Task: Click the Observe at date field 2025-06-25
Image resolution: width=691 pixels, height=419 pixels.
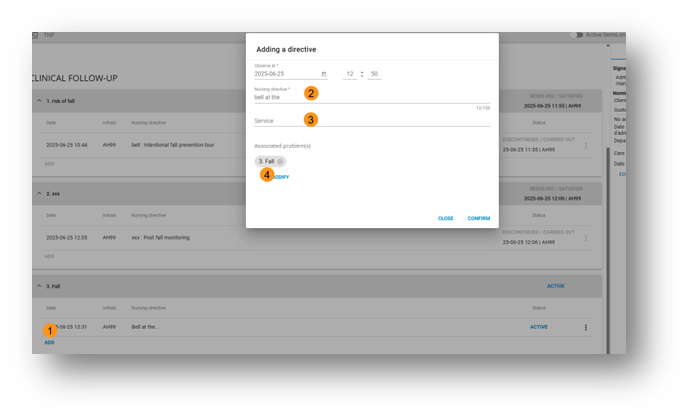Action: pyautogui.click(x=284, y=74)
